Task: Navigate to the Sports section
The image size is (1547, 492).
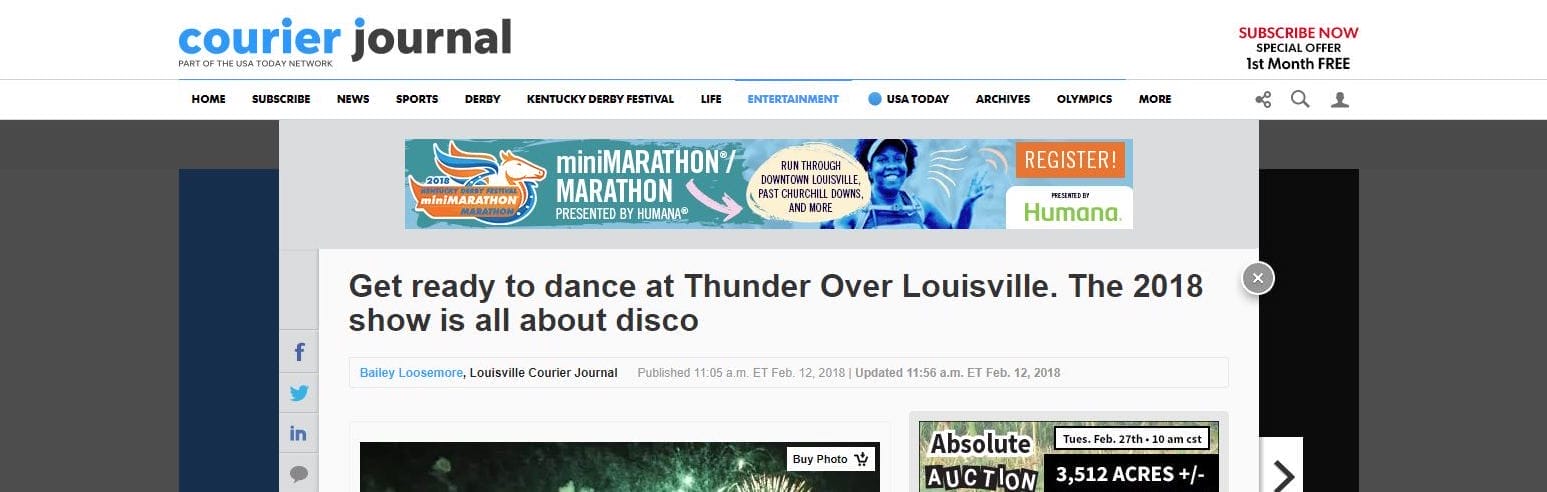Action: pos(416,99)
